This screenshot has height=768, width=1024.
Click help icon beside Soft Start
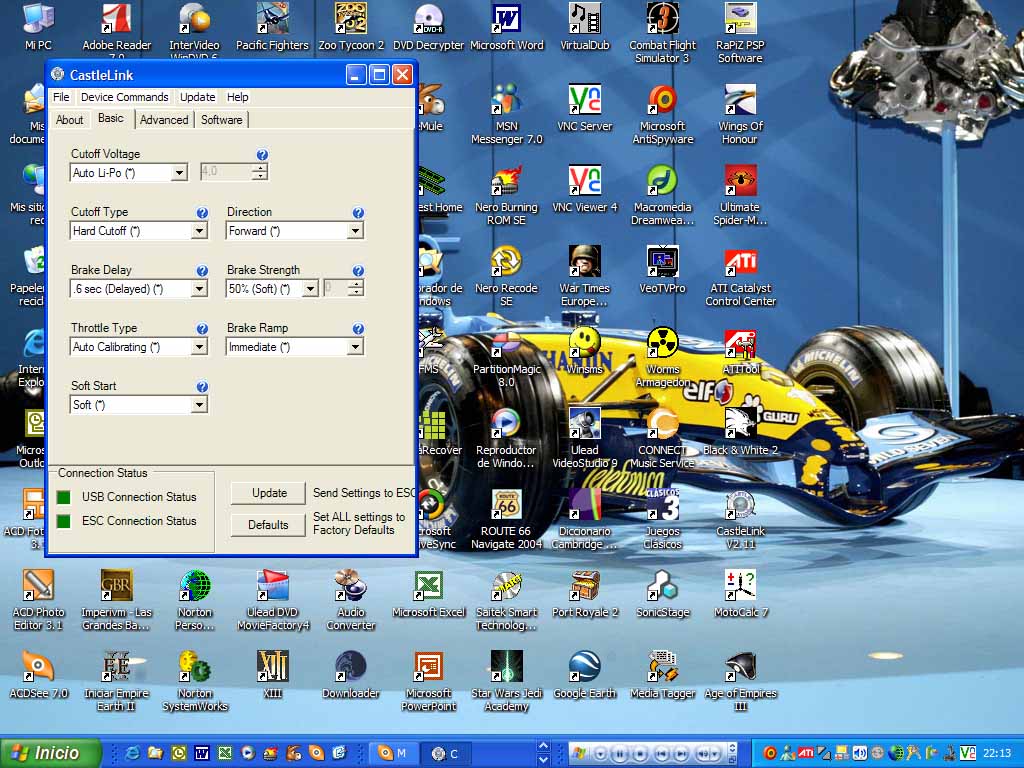coord(202,387)
